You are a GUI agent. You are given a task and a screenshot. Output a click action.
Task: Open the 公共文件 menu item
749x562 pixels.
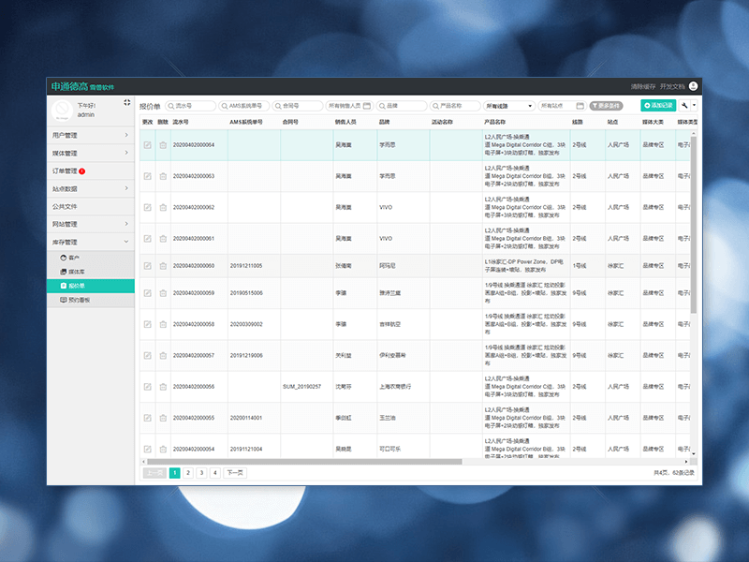point(90,206)
